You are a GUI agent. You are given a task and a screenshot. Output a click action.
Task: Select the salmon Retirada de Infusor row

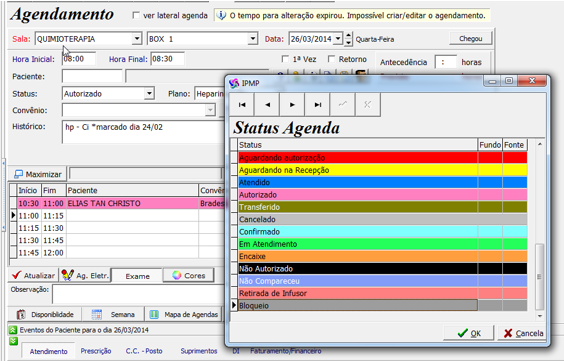click(x=382, y=293)
